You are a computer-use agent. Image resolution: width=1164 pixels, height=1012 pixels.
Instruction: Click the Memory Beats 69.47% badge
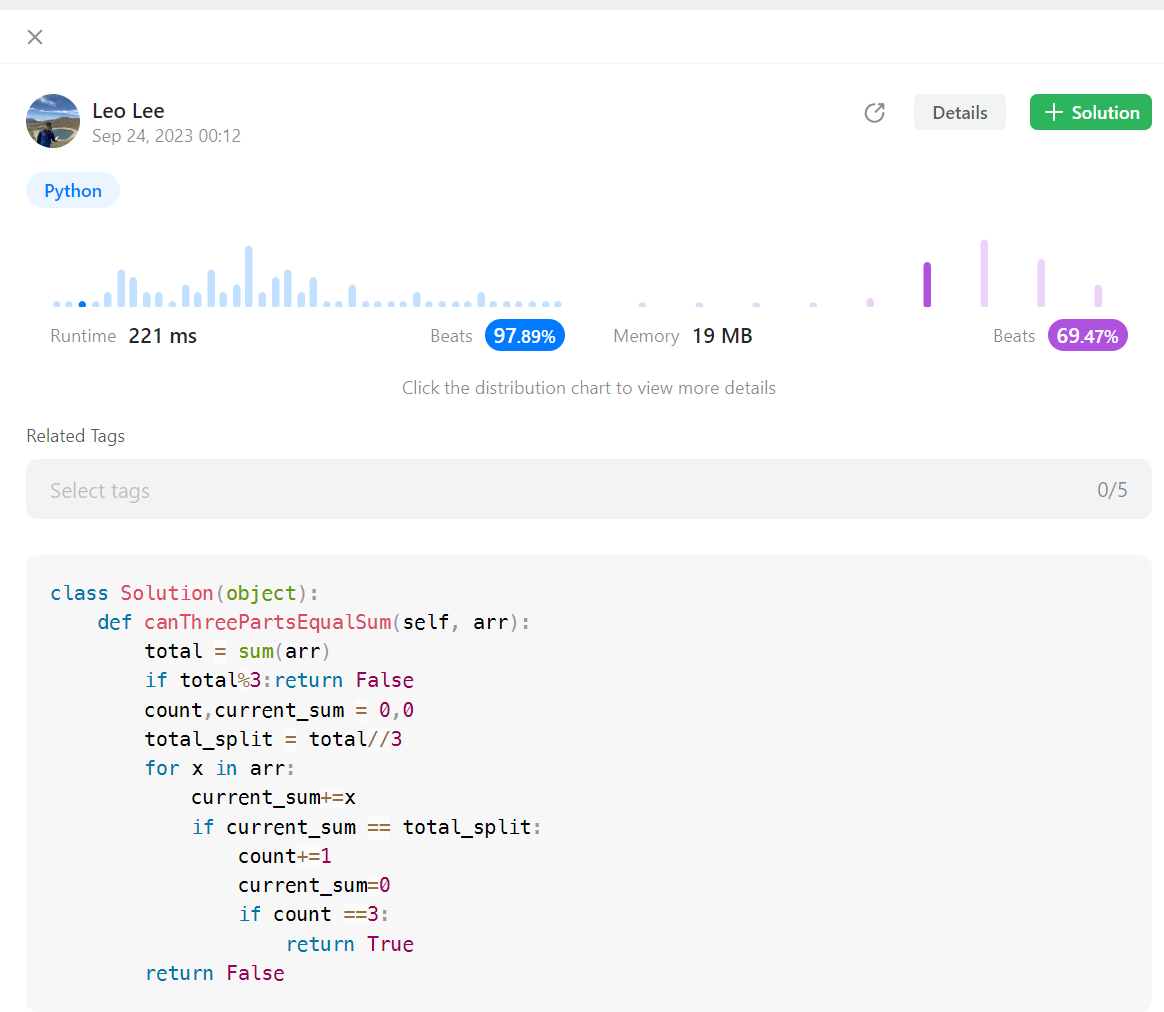click(x=1087, y=335)
